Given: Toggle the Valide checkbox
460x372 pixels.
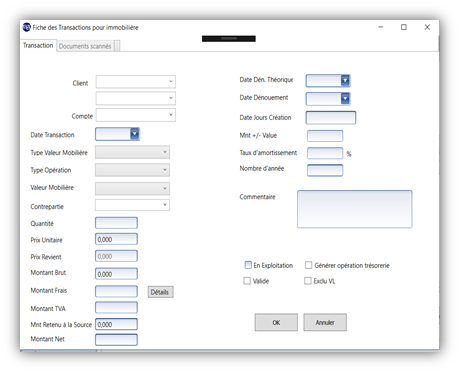Looking at the screenshot, I should pyautogui.click(x=247, y=281).
